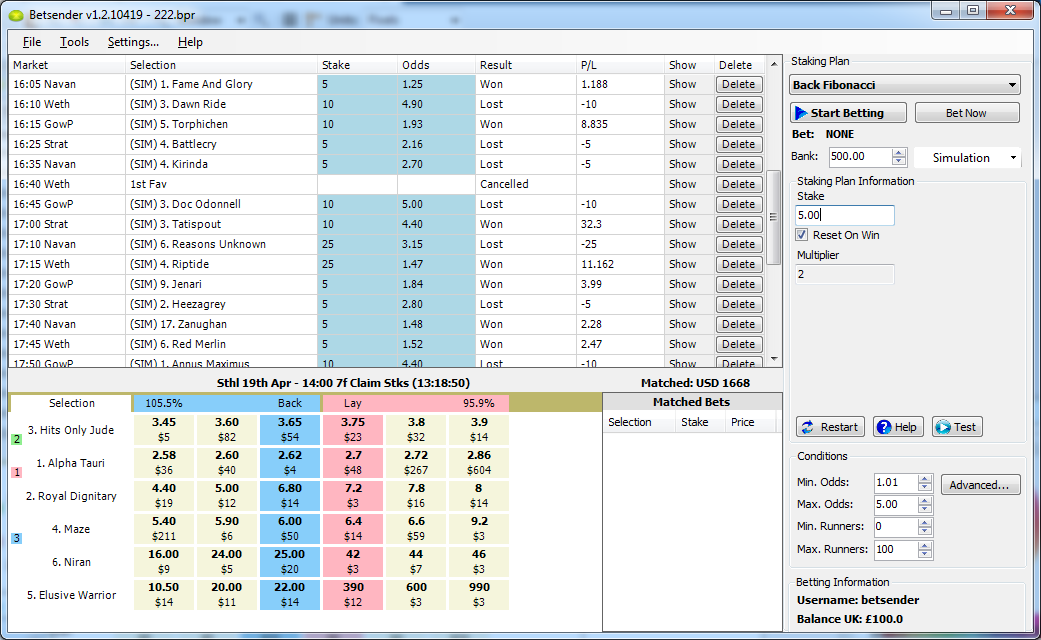The height and width of the screenshot is (640, 1041).
Task: Select back price 22.00 for Elusive Warrior
Action: click(x=289, y=595)
